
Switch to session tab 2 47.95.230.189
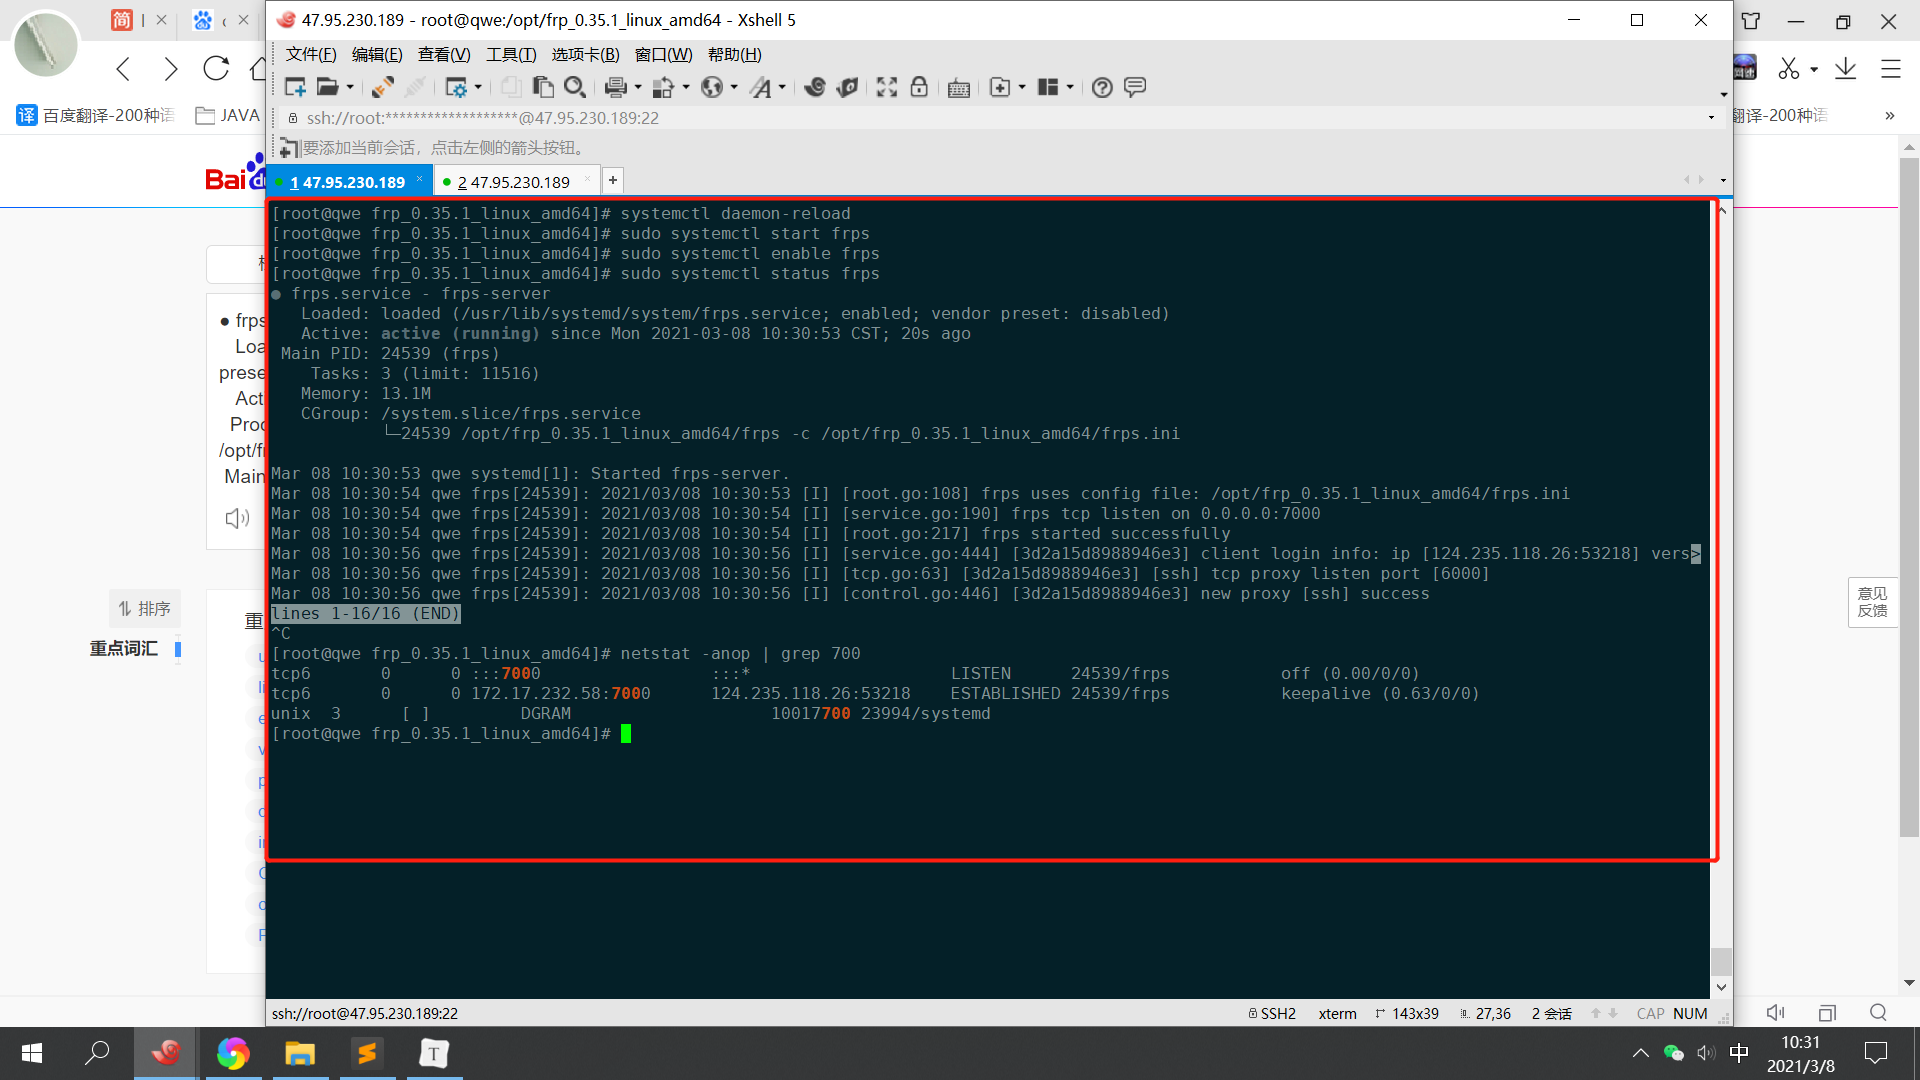513,182
